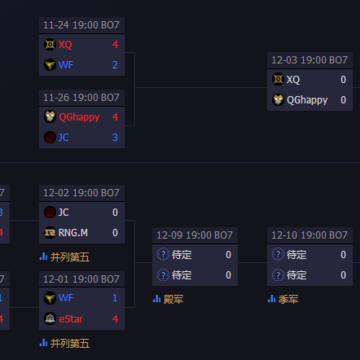This screenshot has width=360, height=360.
Task: Select team name eStar in 12-01 match
Action: point(71,319)
